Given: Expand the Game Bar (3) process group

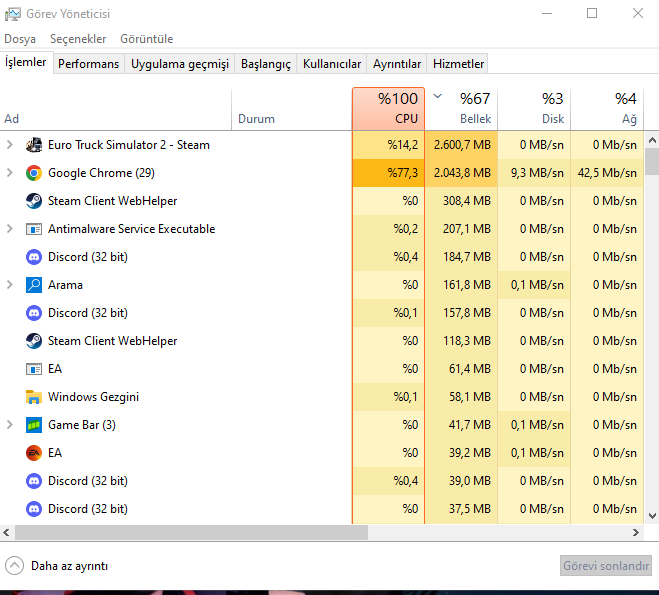Looking at the screenshot, I should coord(10,425).
